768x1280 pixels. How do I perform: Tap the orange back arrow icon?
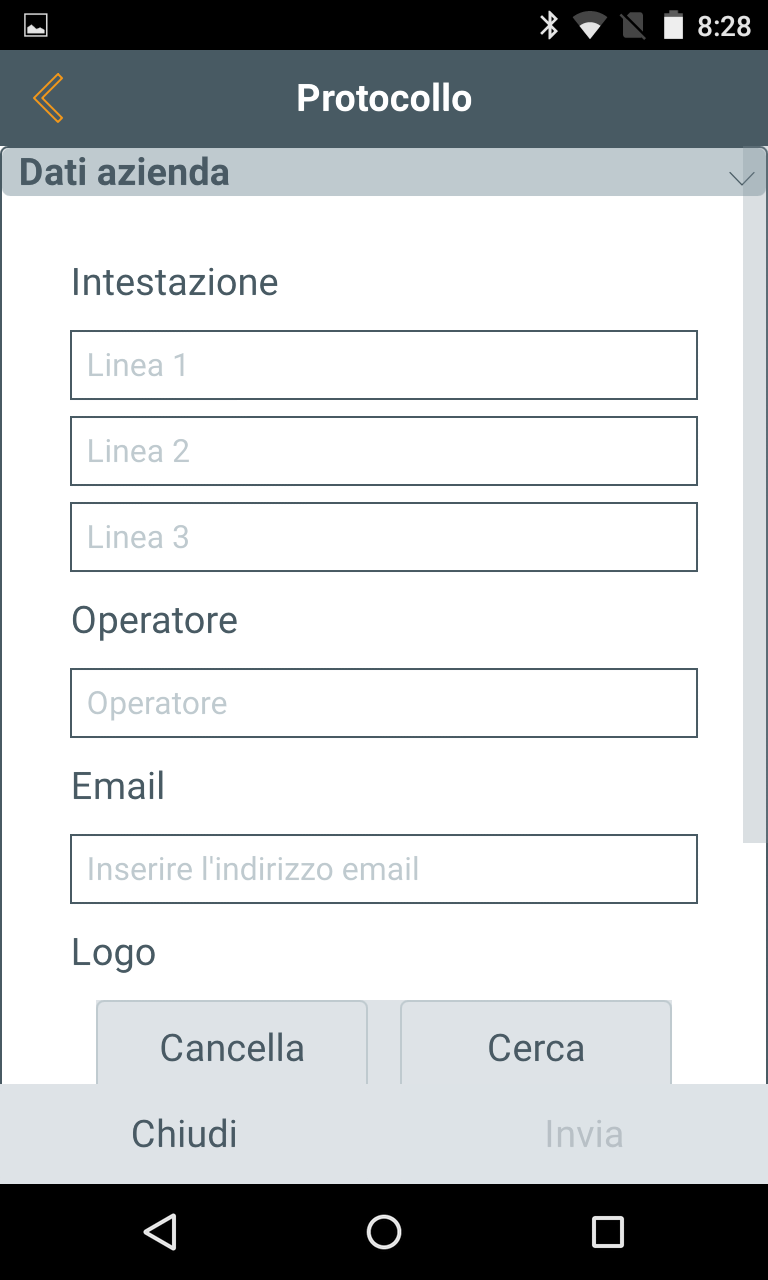point(48,98)
